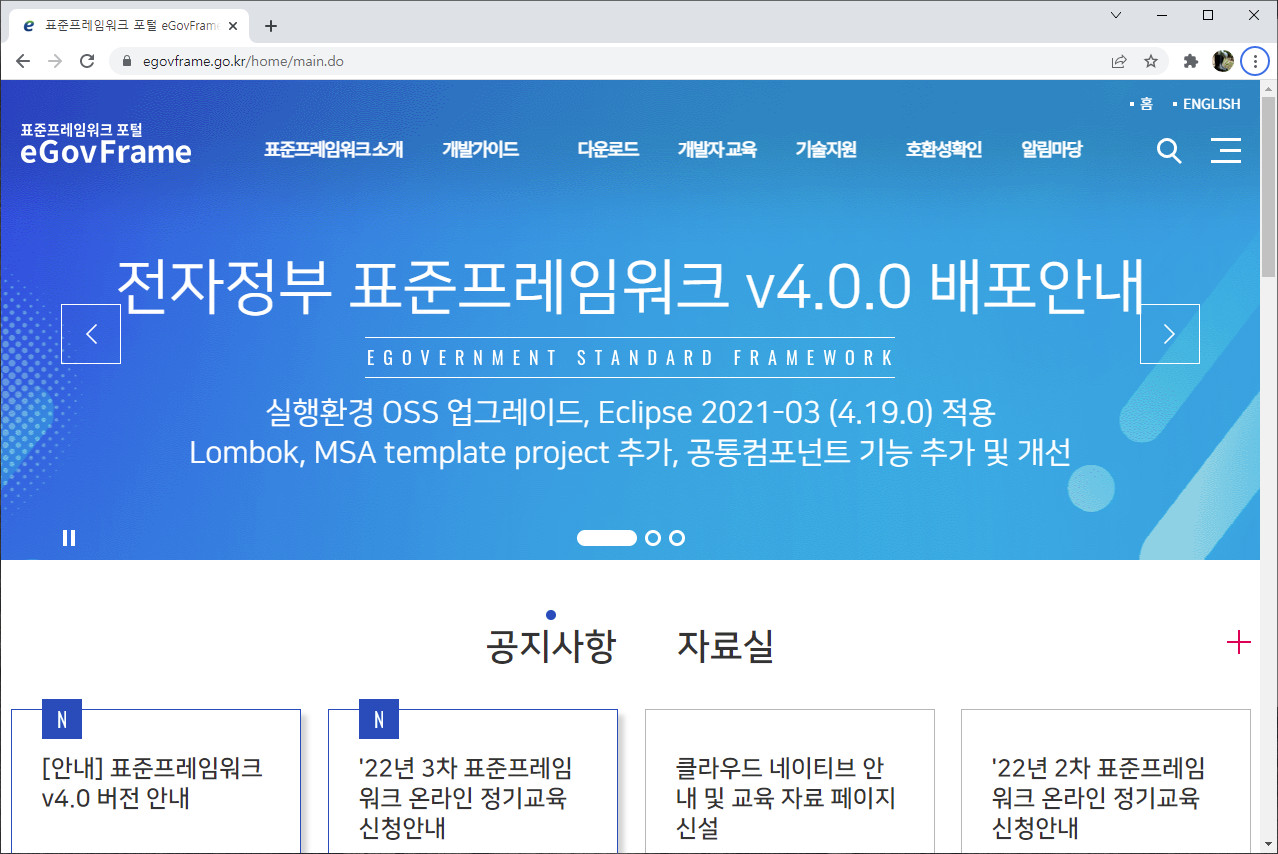
Task: Open 다운로드 menu
Action: (608, 150)
